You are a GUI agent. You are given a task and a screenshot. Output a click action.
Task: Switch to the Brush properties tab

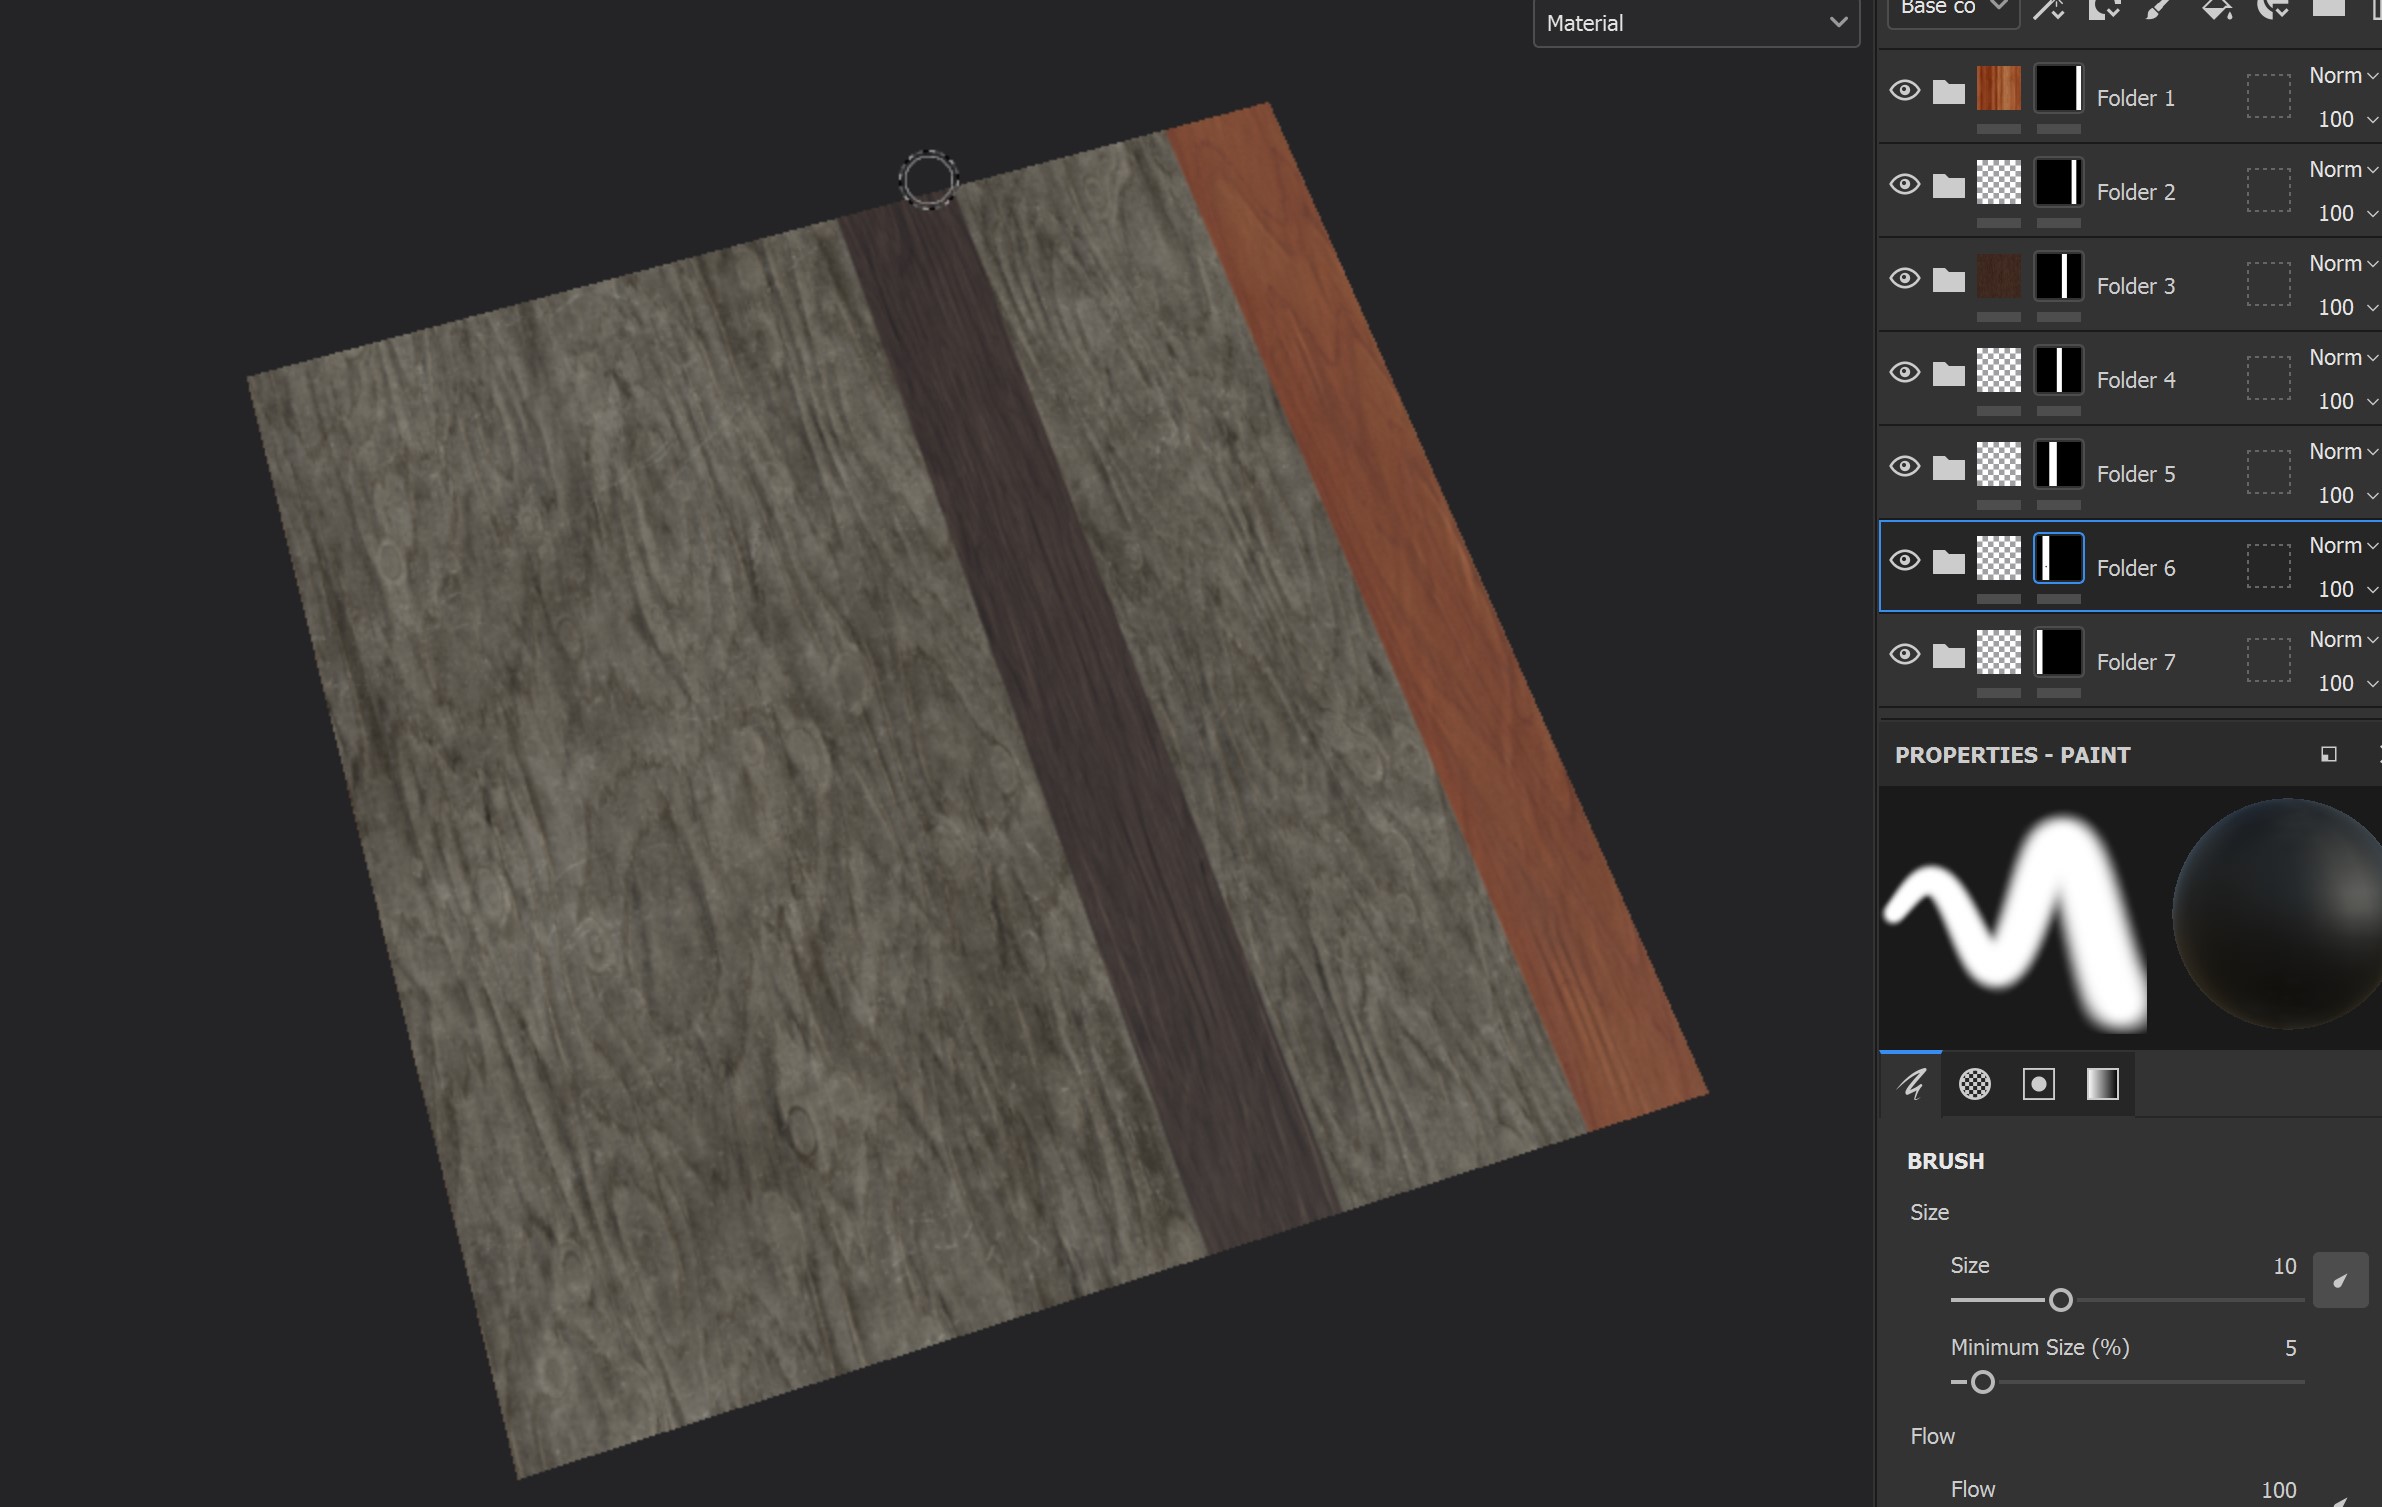1911,1084
